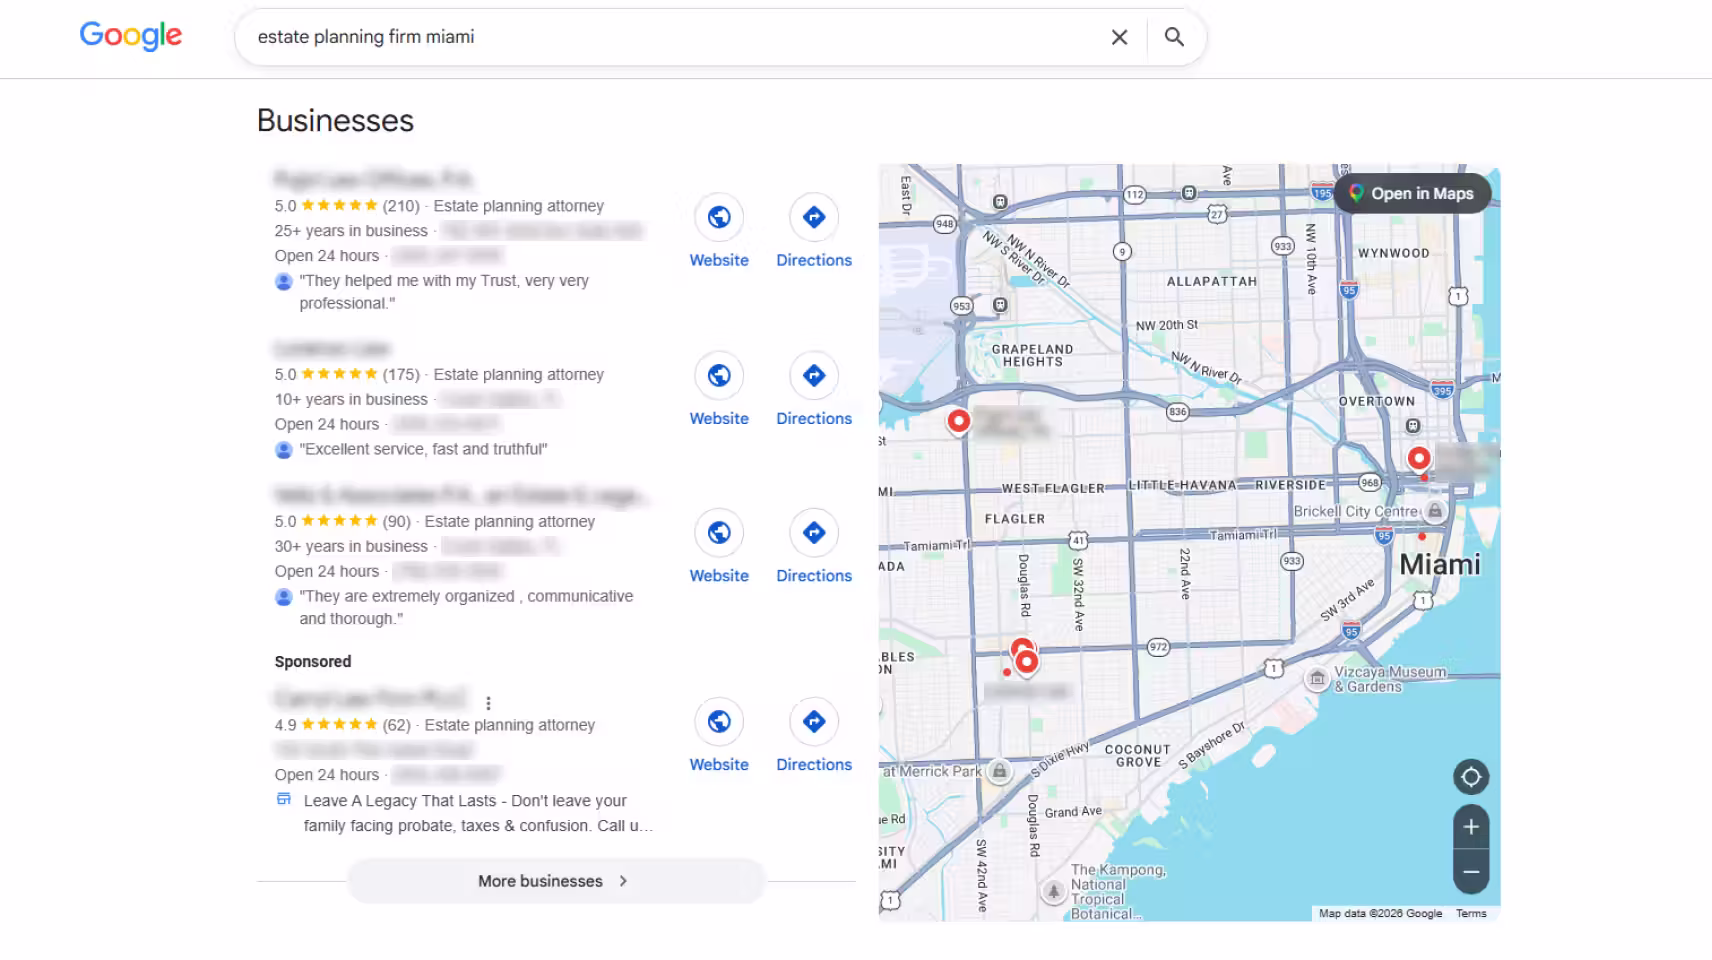The width and height of the screenshot is (1712, 960).
Task: Click the review "They are extremely organized"
Action: 466,607
